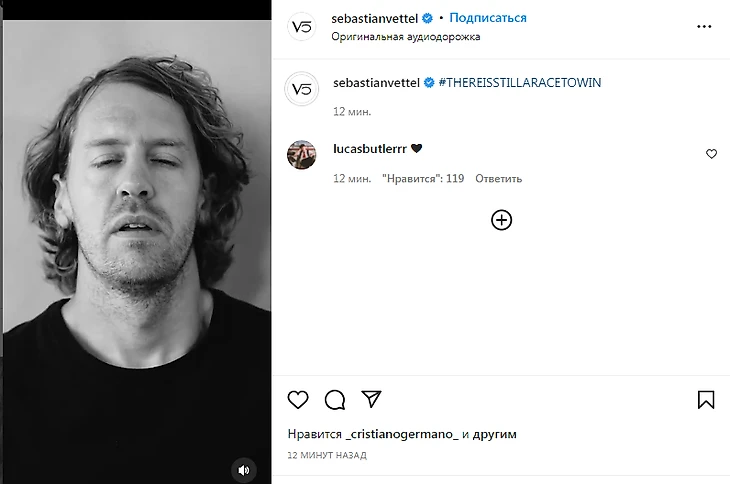Open #THEREISSTILLARACETOWIN hashtag link

click(520, 82)
